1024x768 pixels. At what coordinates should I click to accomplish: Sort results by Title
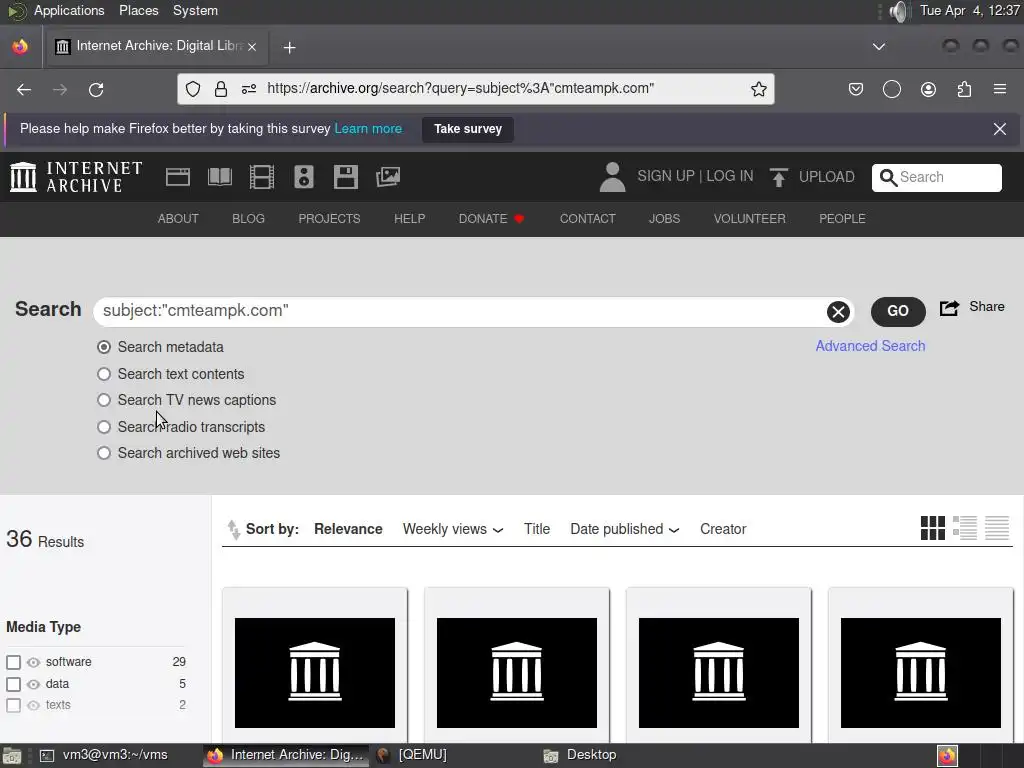click(536, 529)
